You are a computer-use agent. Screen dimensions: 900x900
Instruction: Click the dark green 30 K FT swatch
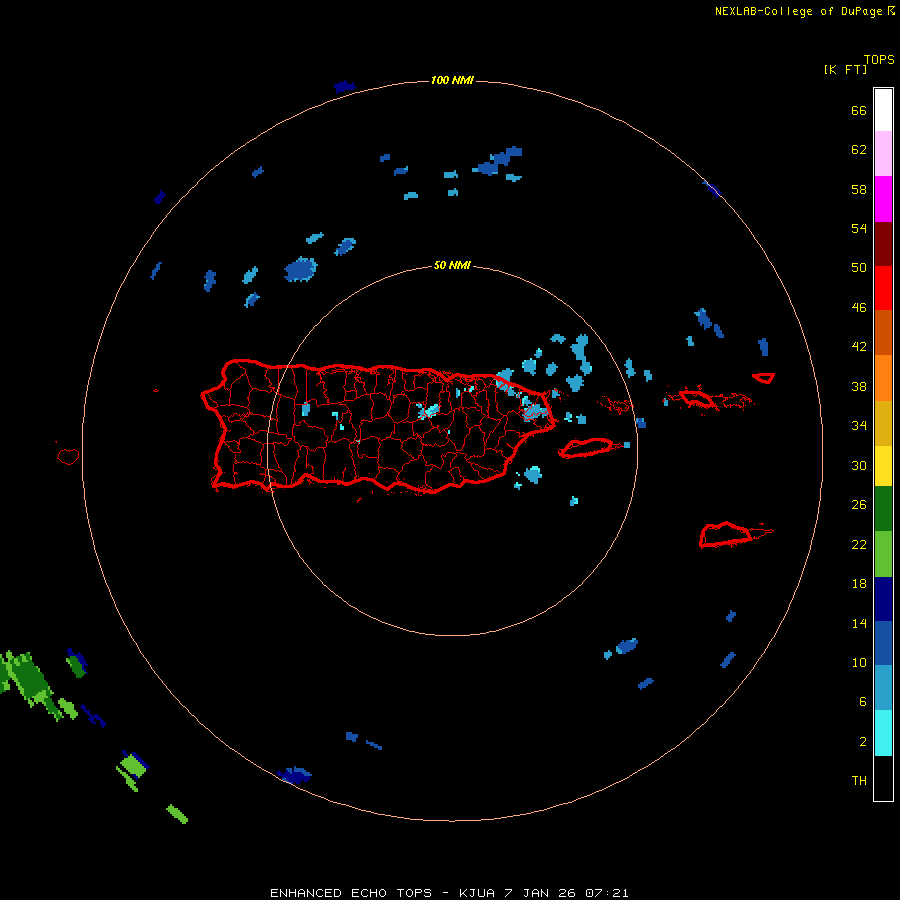(x=883, y=508)
